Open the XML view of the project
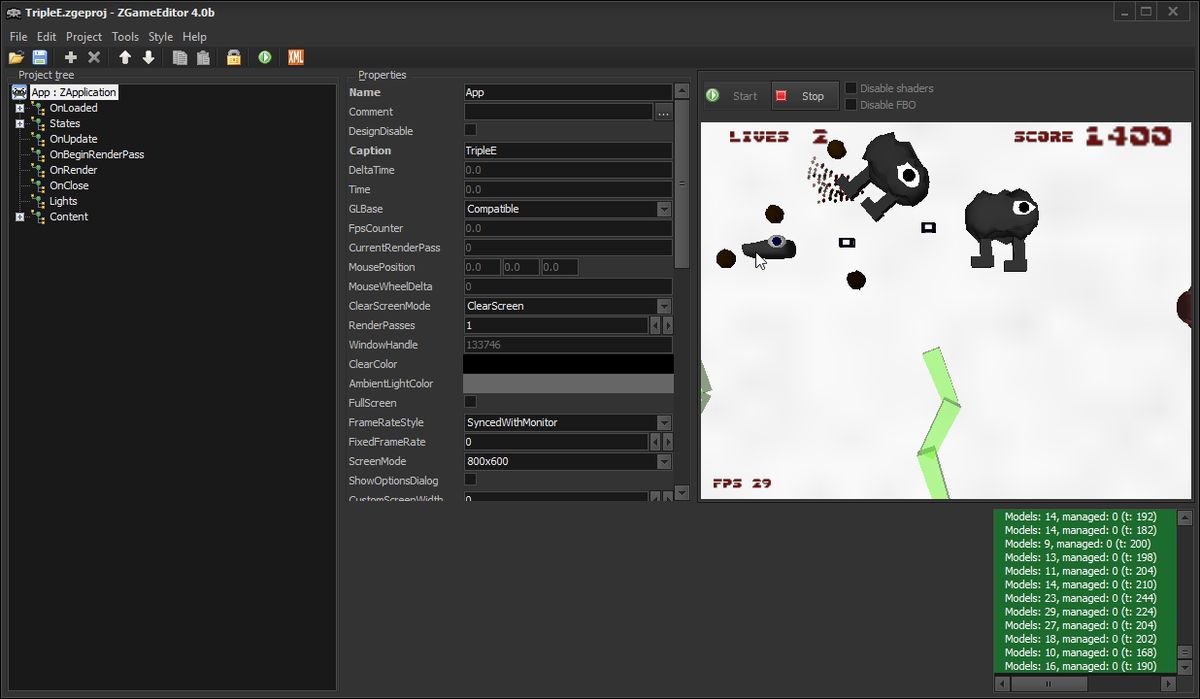The width and height of the screenshot is (1200, 699). (x=295, y=57)
